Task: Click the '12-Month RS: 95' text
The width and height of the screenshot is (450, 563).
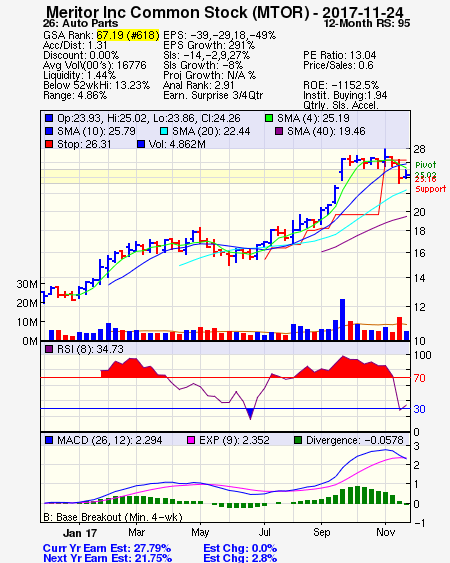Action: click(367, 23)
